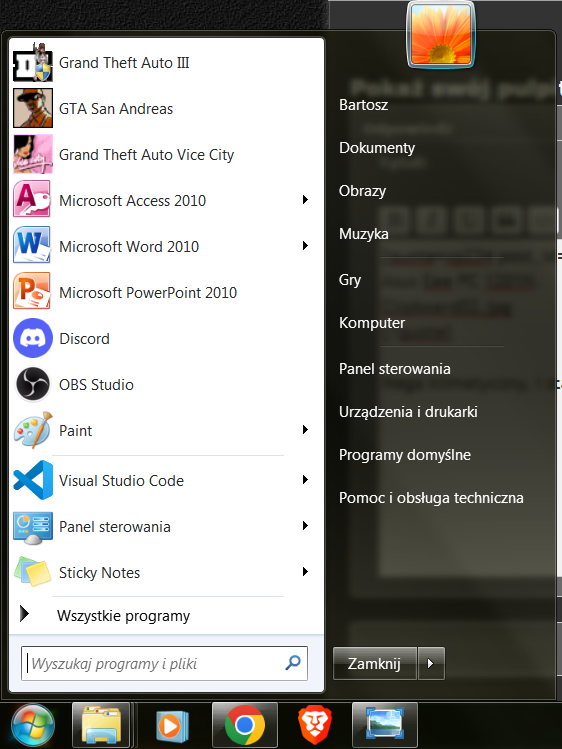
Task: Open Komputer
Action: [372, 322]
